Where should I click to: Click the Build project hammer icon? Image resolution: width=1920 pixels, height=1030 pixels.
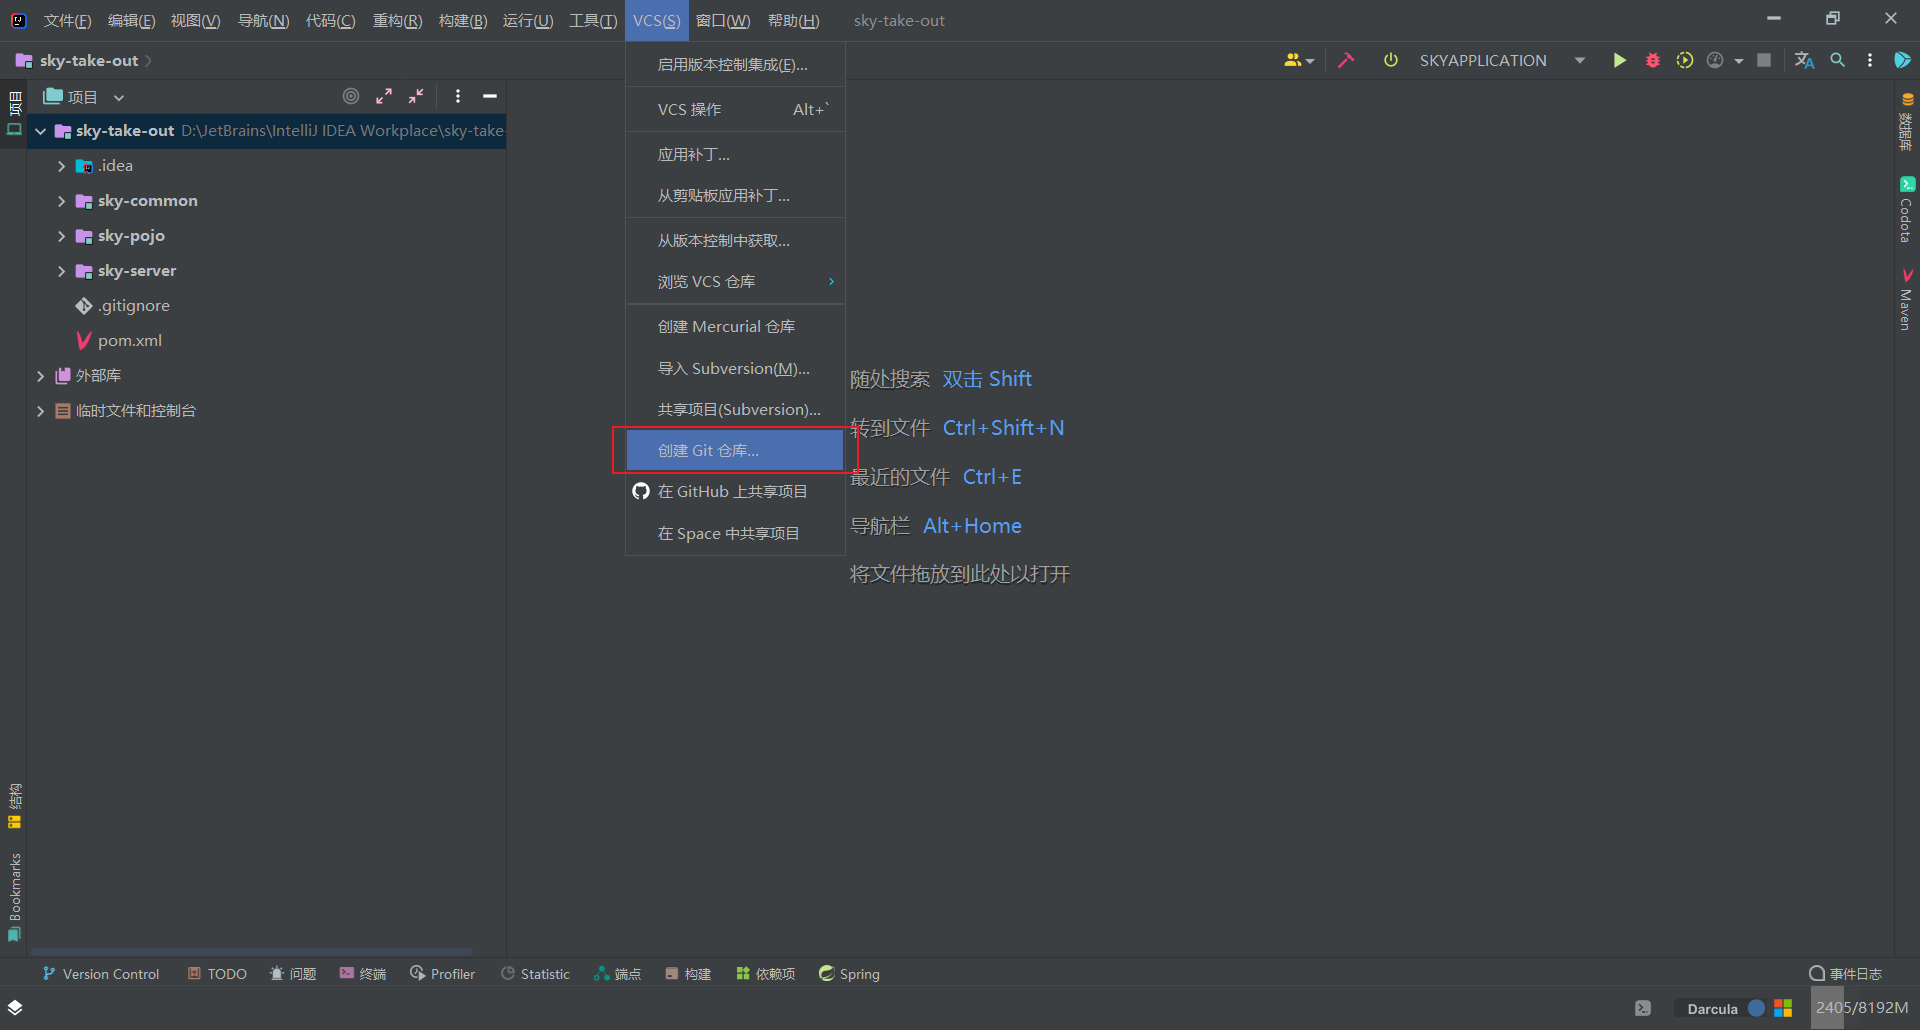point(1346,60)
